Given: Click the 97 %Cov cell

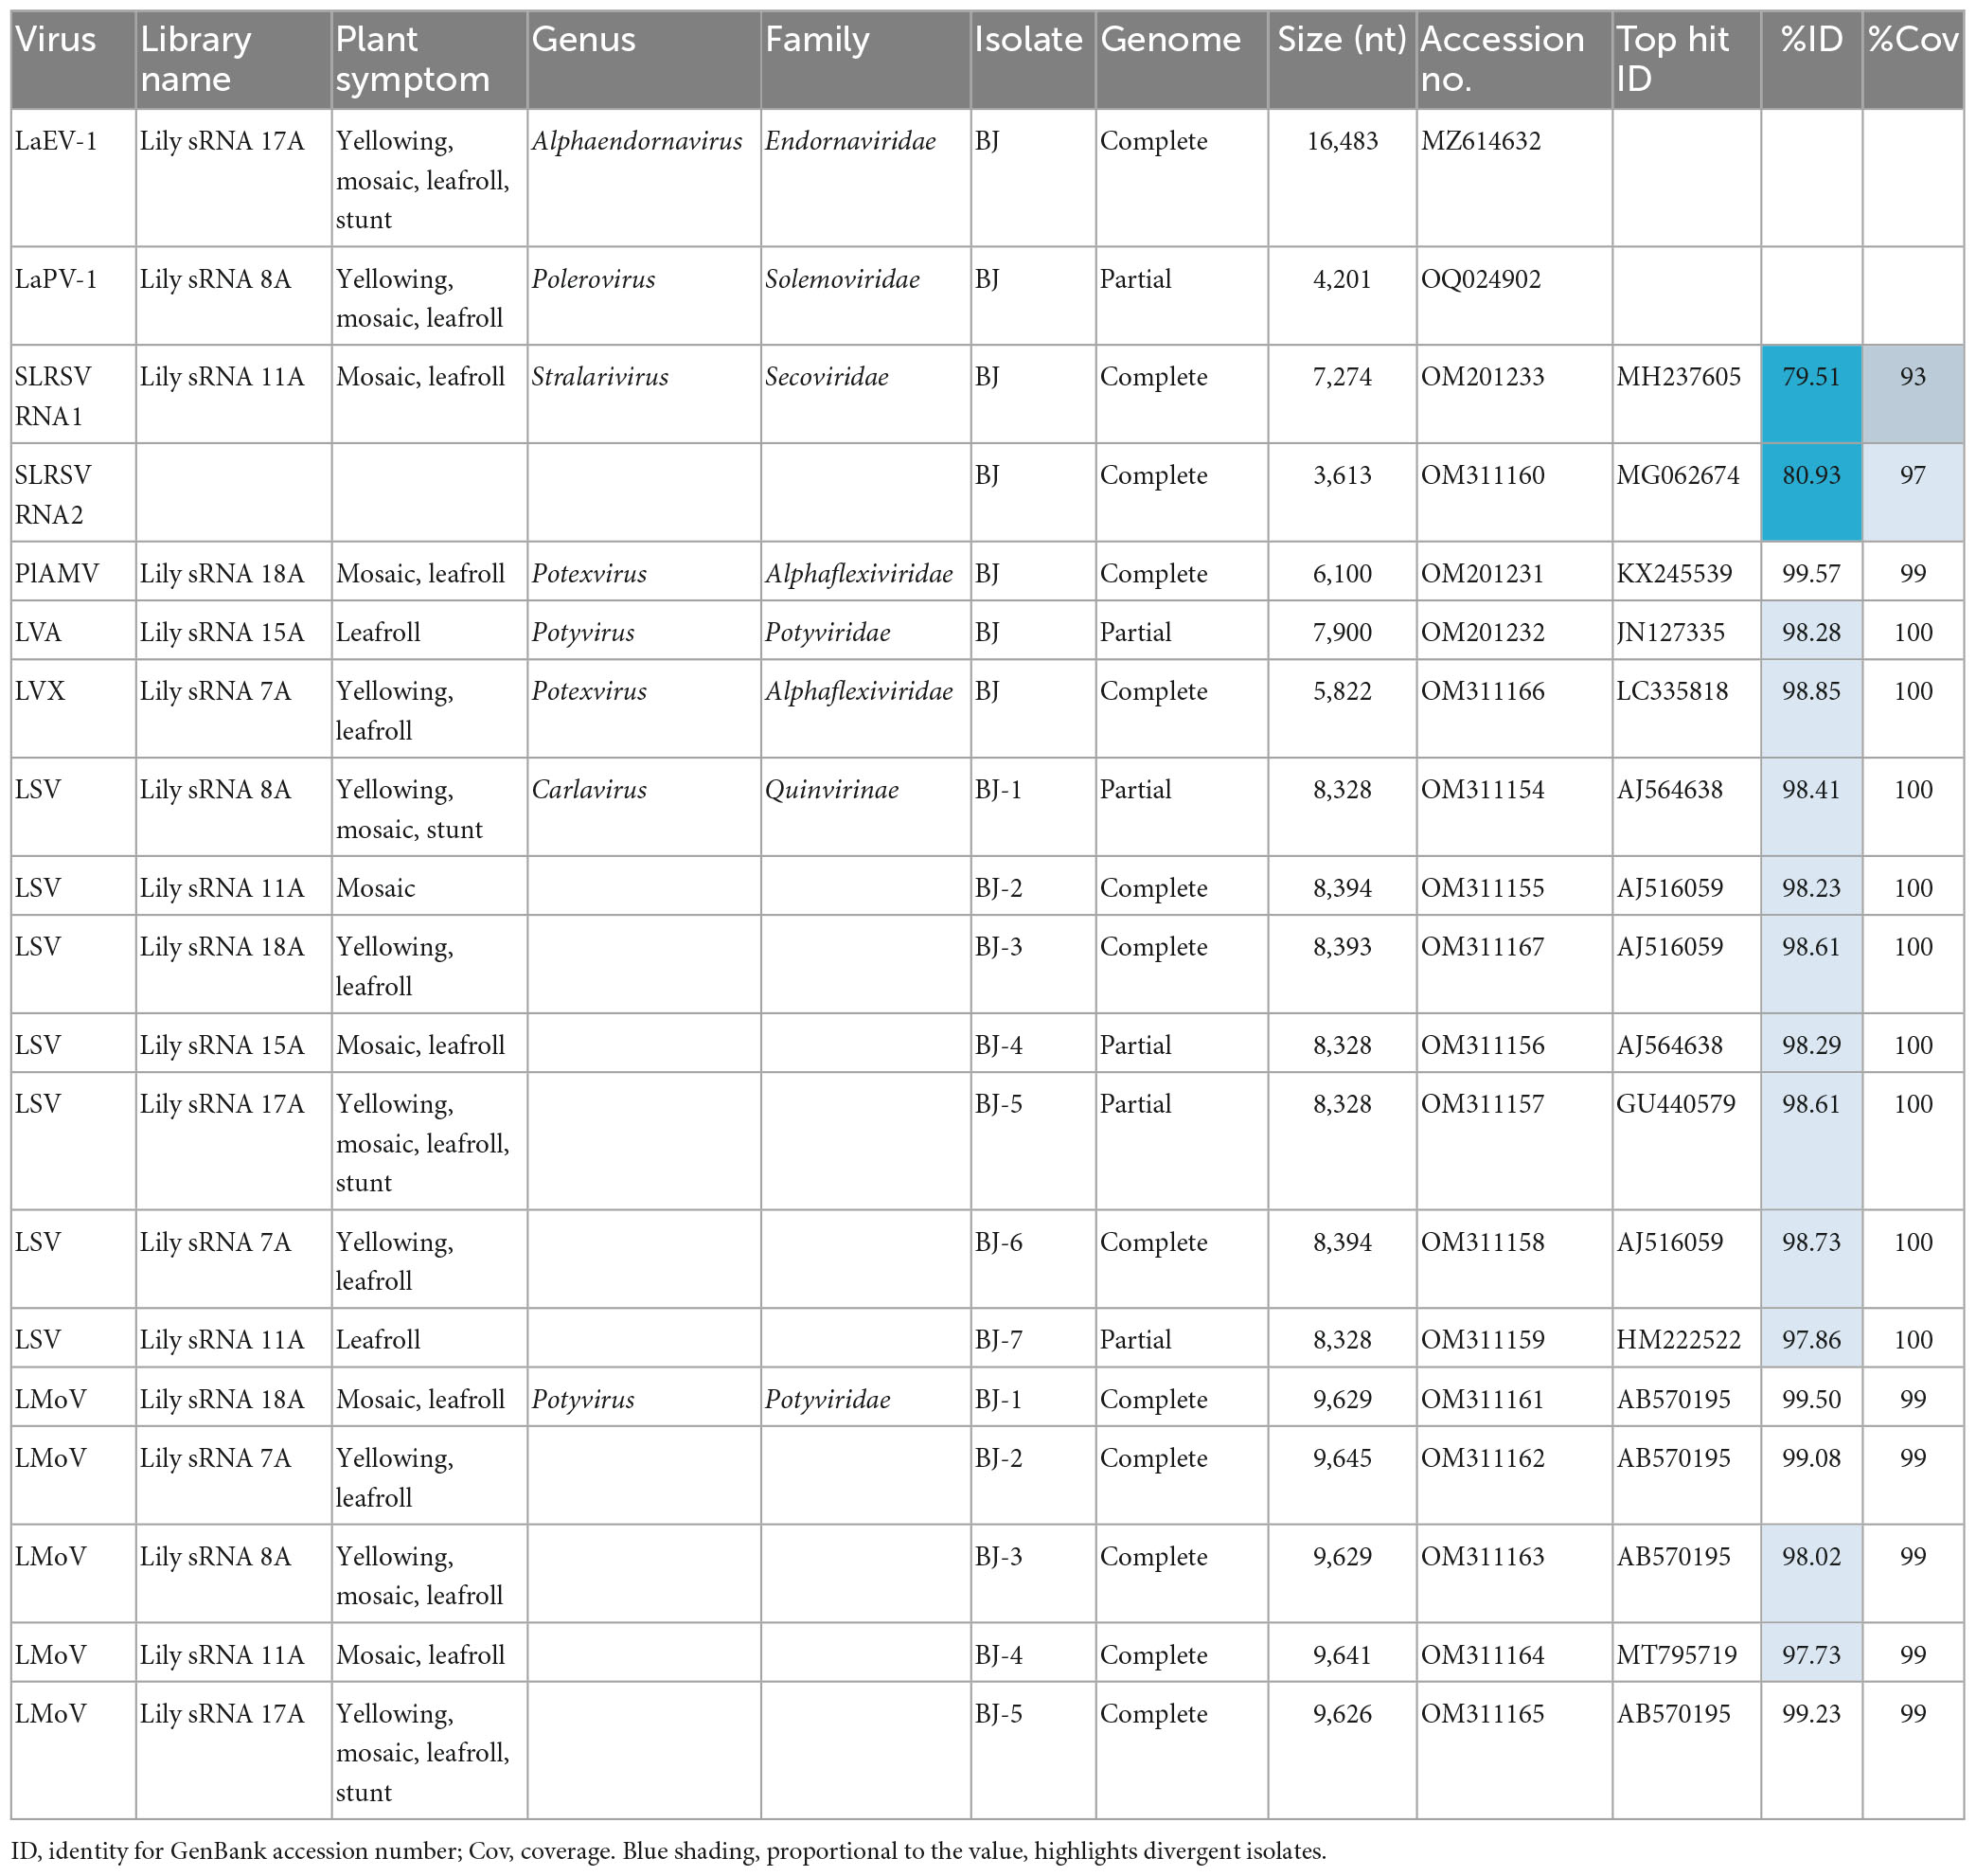Looking at the screenshot, I should [x=1913, y=492].
